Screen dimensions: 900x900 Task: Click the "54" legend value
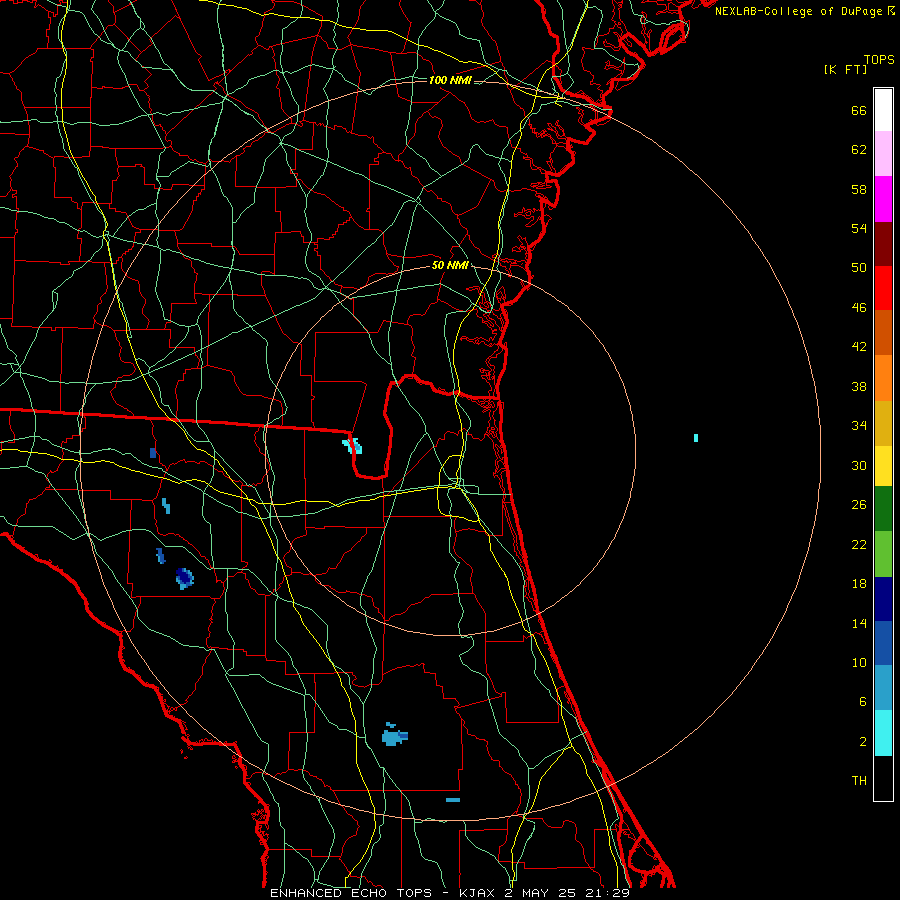(x=859, y=228)
